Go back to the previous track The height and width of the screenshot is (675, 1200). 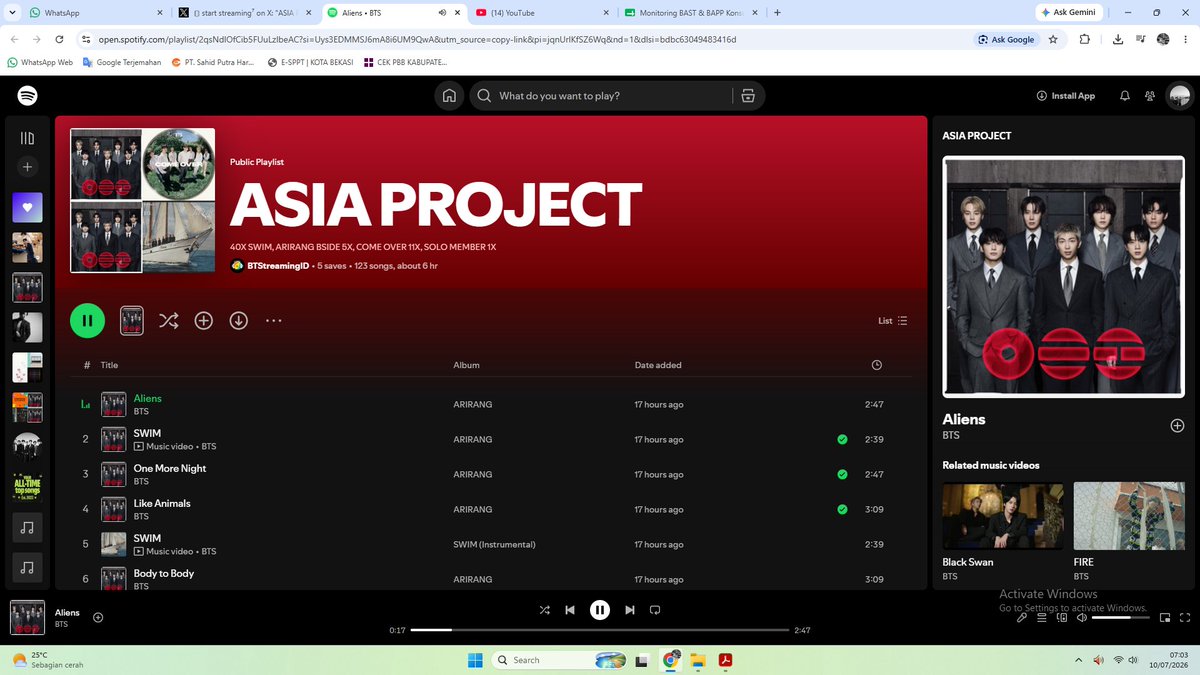point(570,609)
